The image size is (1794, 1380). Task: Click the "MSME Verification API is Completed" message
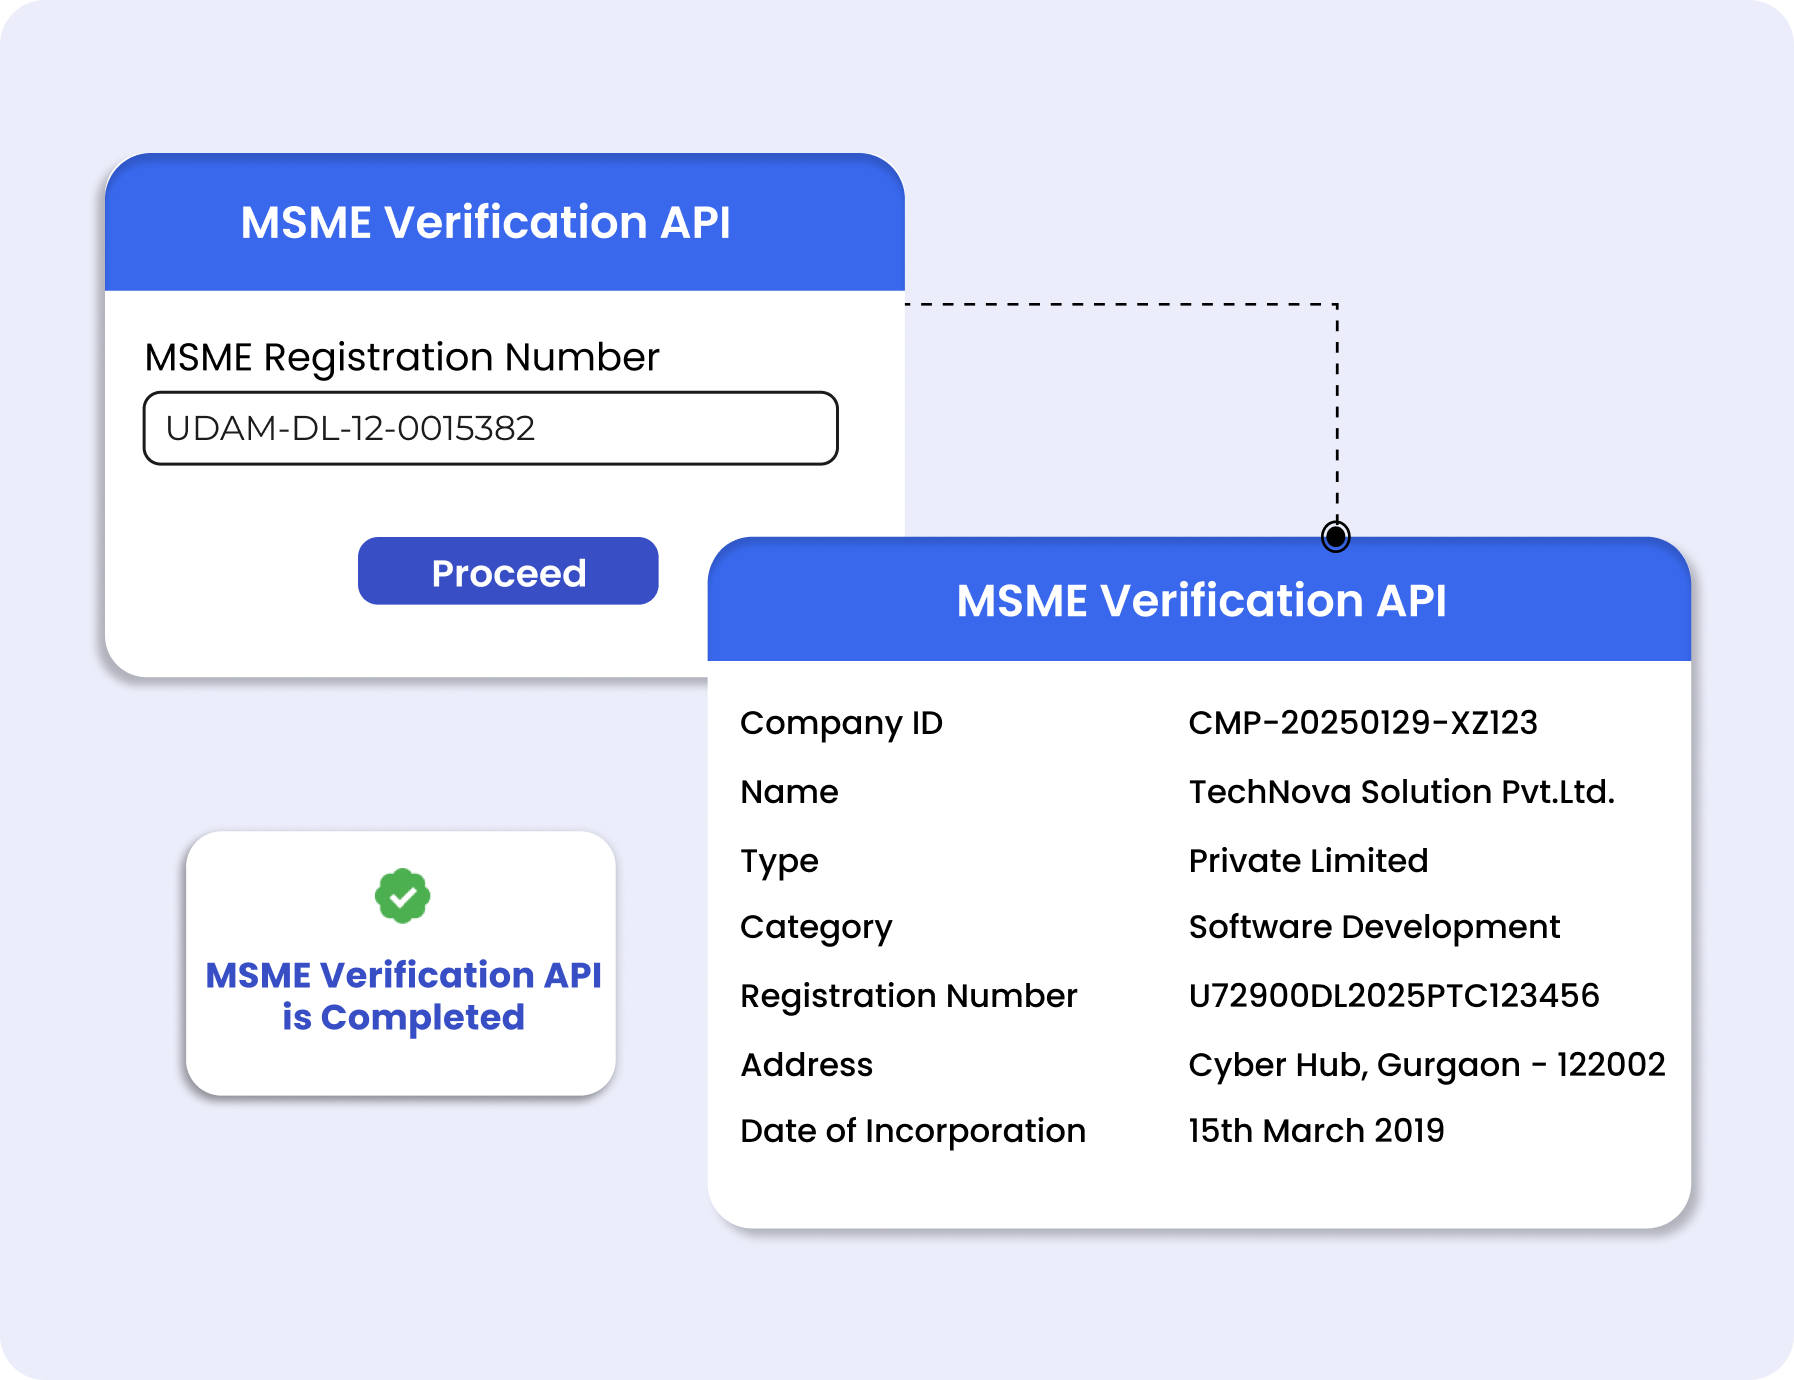point(403,996)
